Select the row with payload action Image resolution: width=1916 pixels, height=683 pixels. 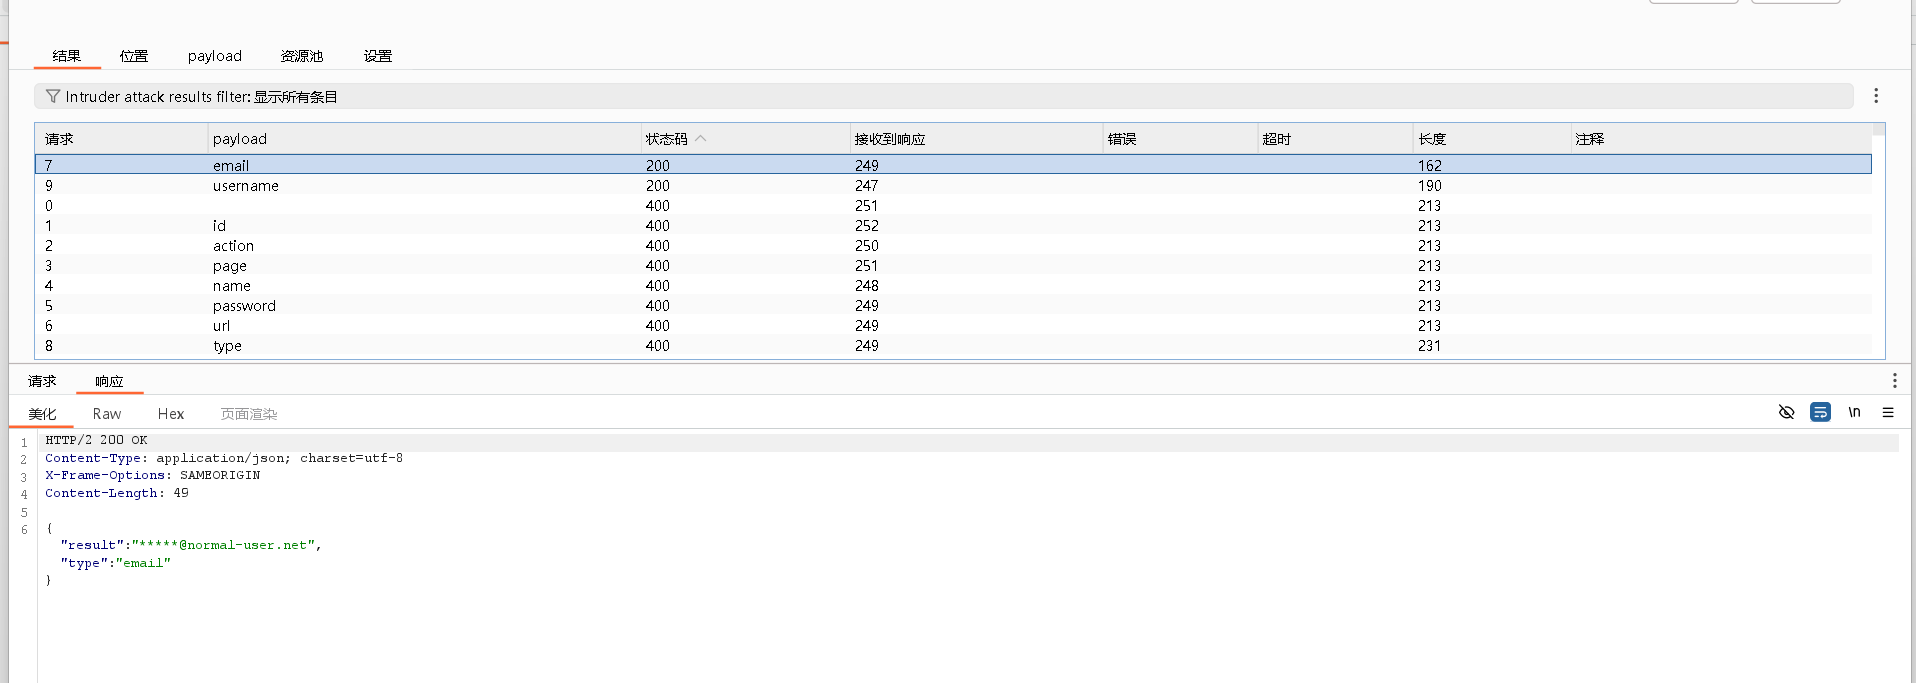[x=953, y=245]
